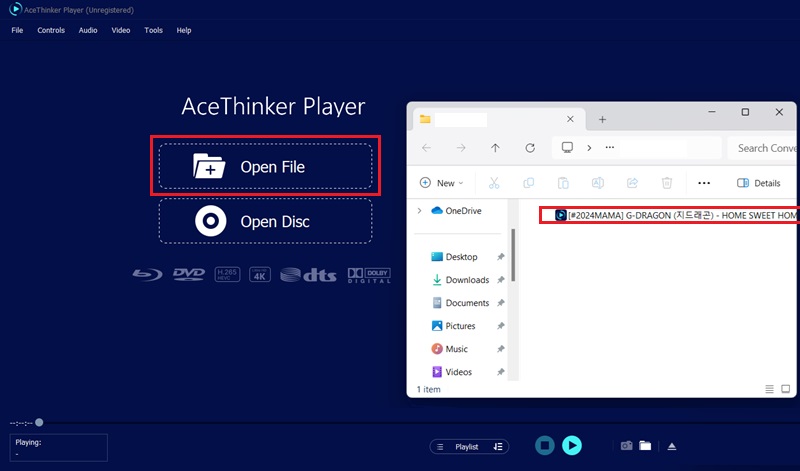Click the Explorer Up arrow

495,147
